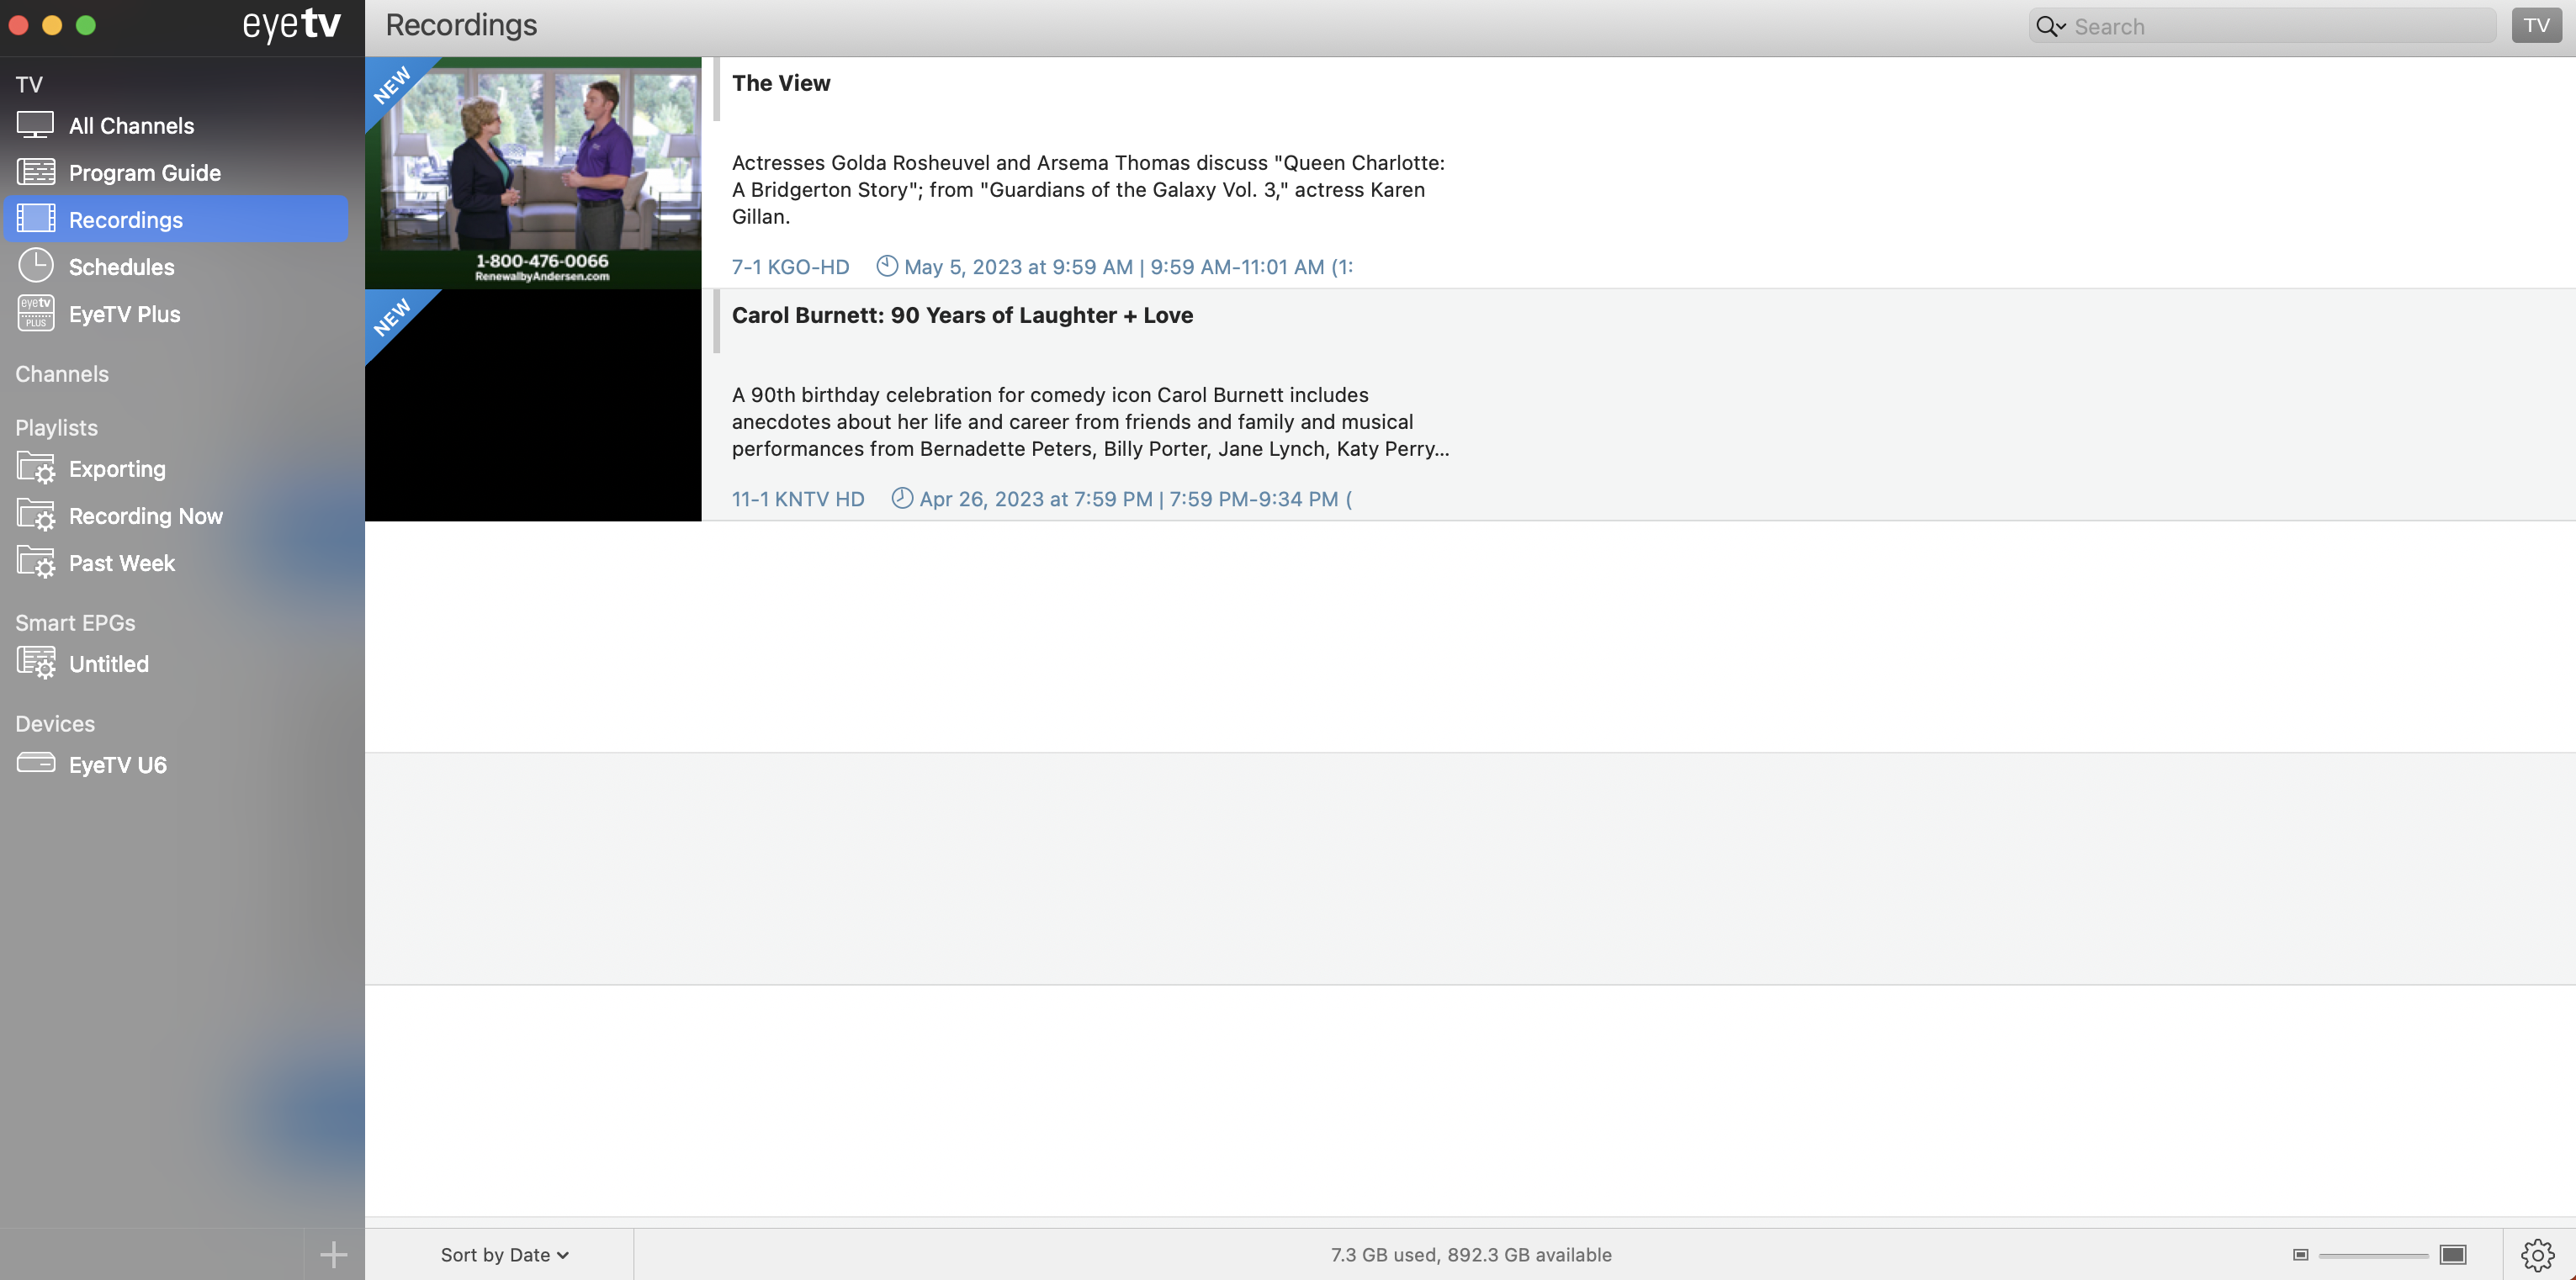This screenshot has height=1280, width=2576.
Task: Click the settings gear icon
Action: [2537, 1254]
